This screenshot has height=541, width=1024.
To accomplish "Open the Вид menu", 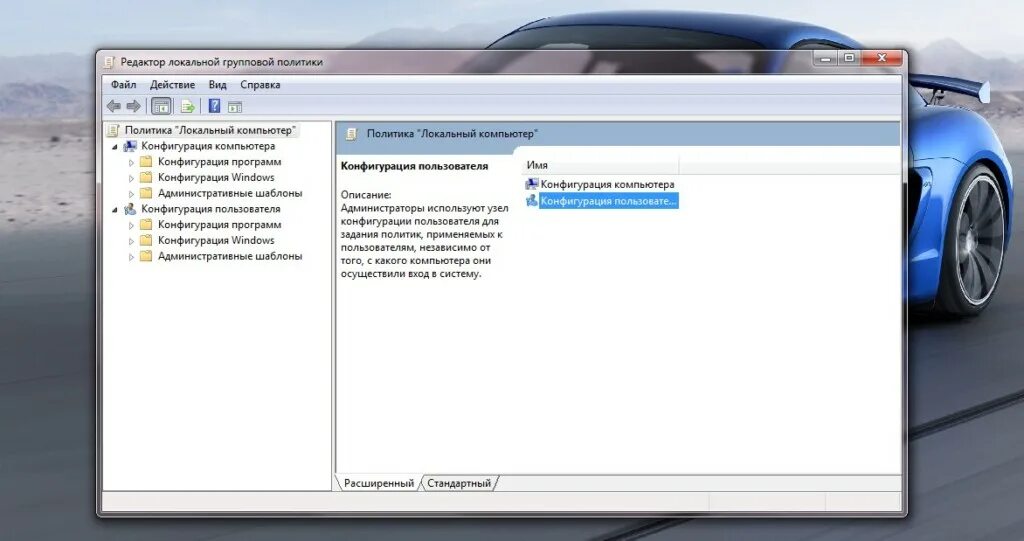I will tap(217, 85).
